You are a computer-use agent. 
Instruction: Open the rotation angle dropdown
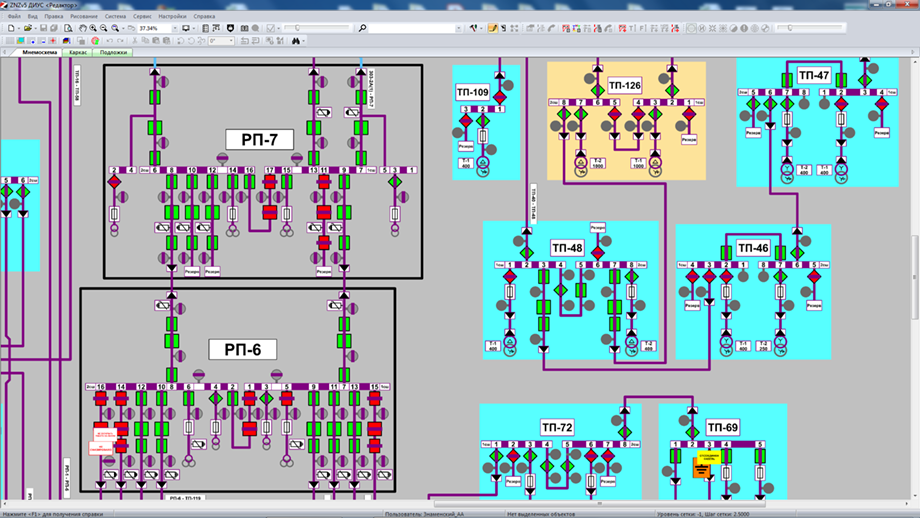pyautogui.click(x=231, y=41)
